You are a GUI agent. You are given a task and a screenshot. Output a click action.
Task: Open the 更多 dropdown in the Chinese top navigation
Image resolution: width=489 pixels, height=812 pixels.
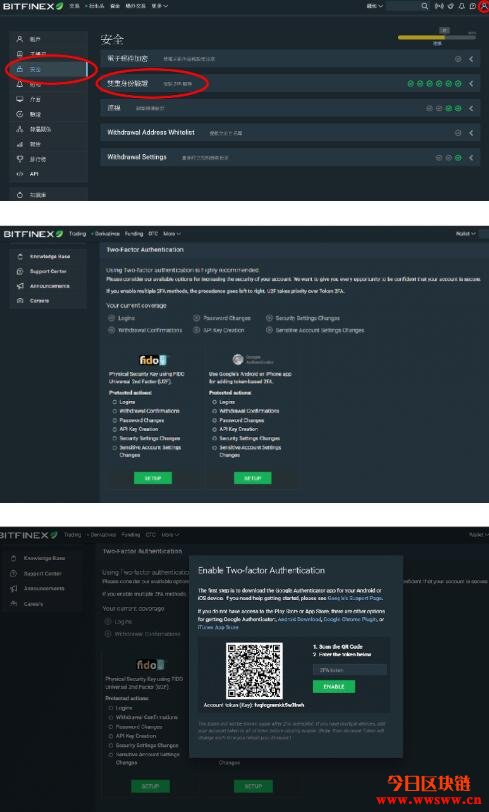click(160, 6)
